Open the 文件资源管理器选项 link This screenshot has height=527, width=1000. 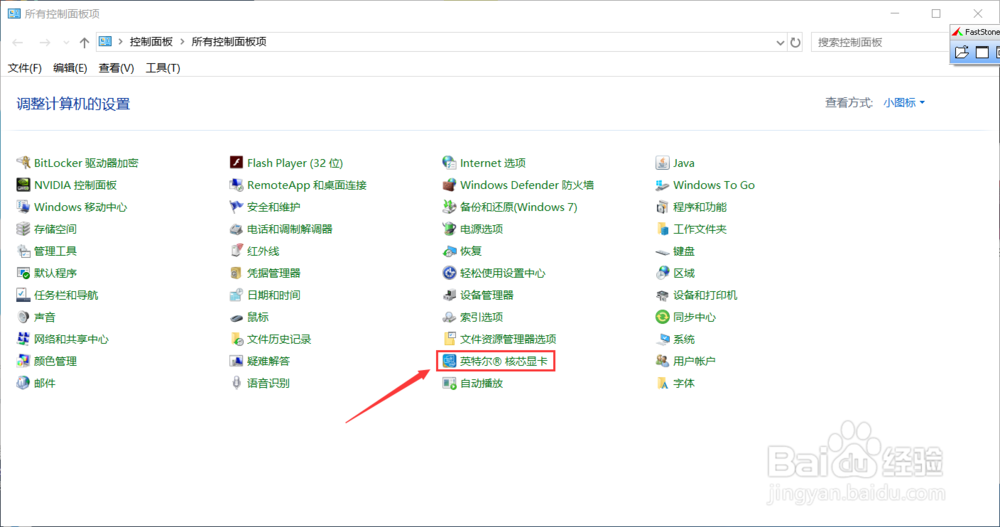(508, 339)
